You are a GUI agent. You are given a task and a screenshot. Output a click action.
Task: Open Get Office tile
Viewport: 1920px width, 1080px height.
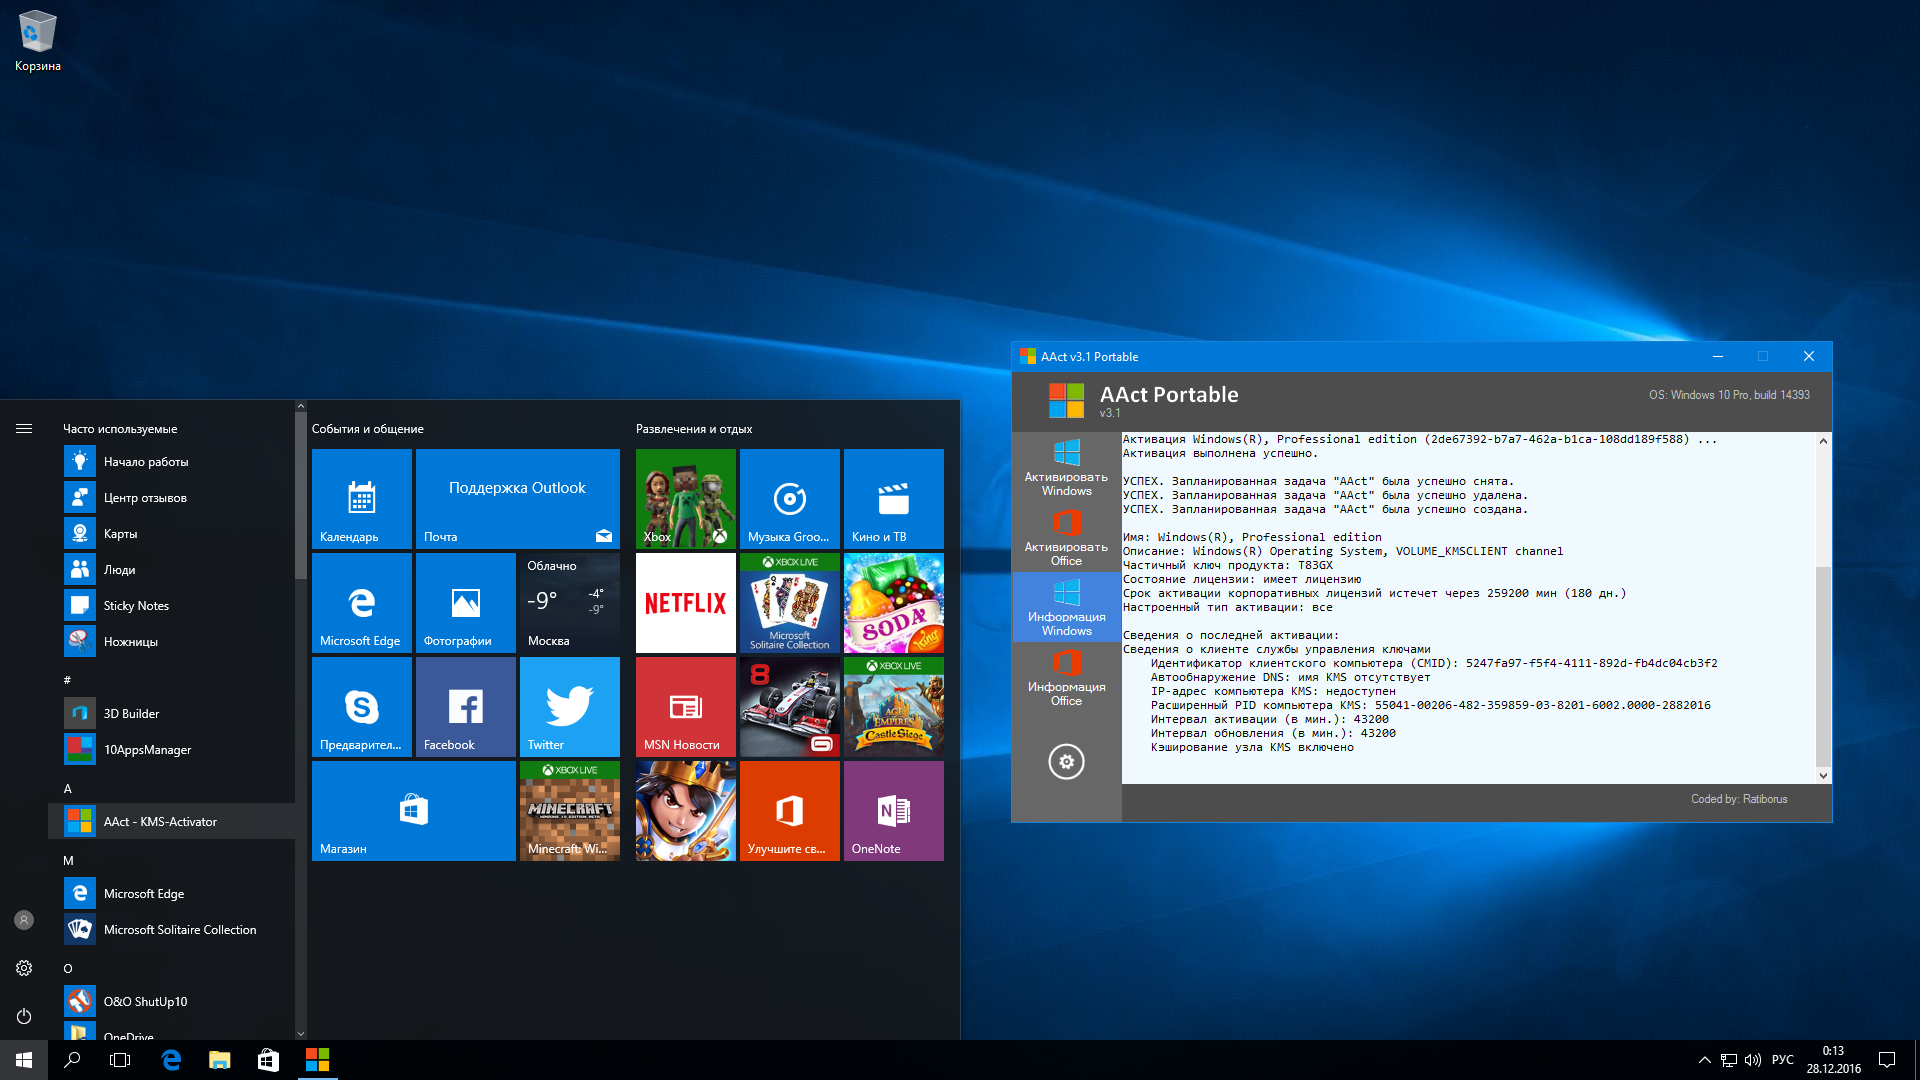[x=789, y=811]
